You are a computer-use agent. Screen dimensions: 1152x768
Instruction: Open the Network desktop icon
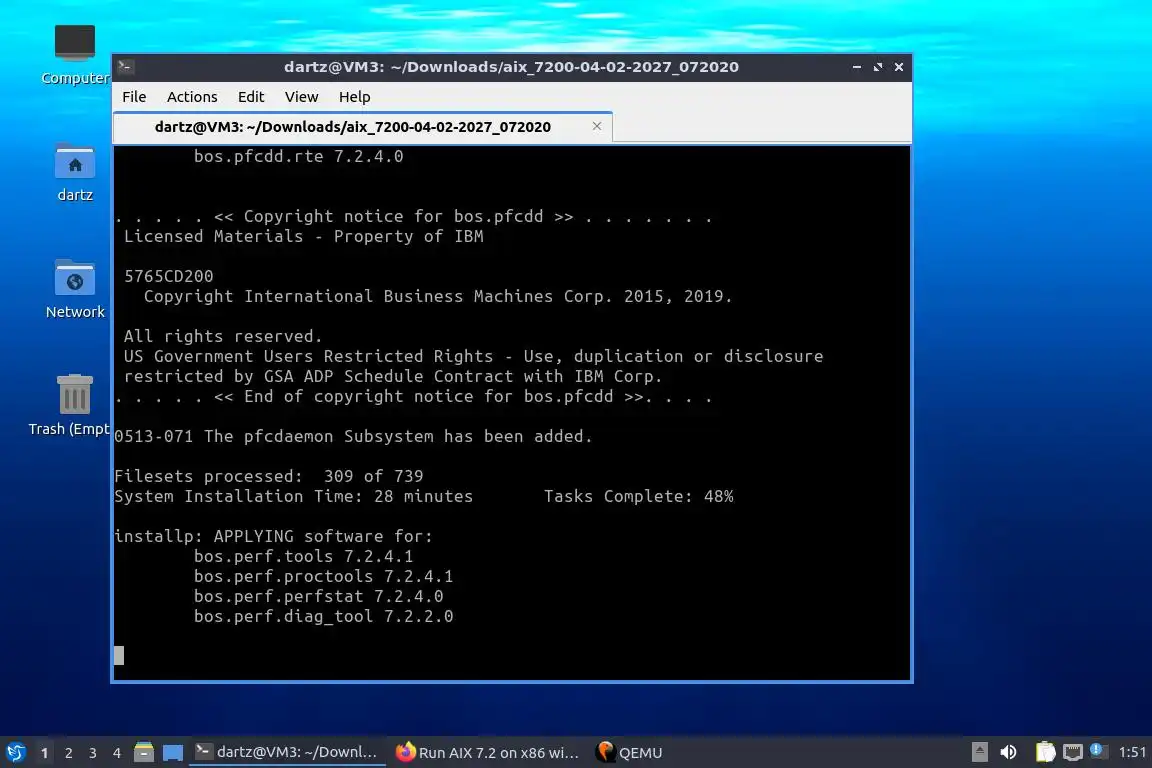[x=75, y=290]
